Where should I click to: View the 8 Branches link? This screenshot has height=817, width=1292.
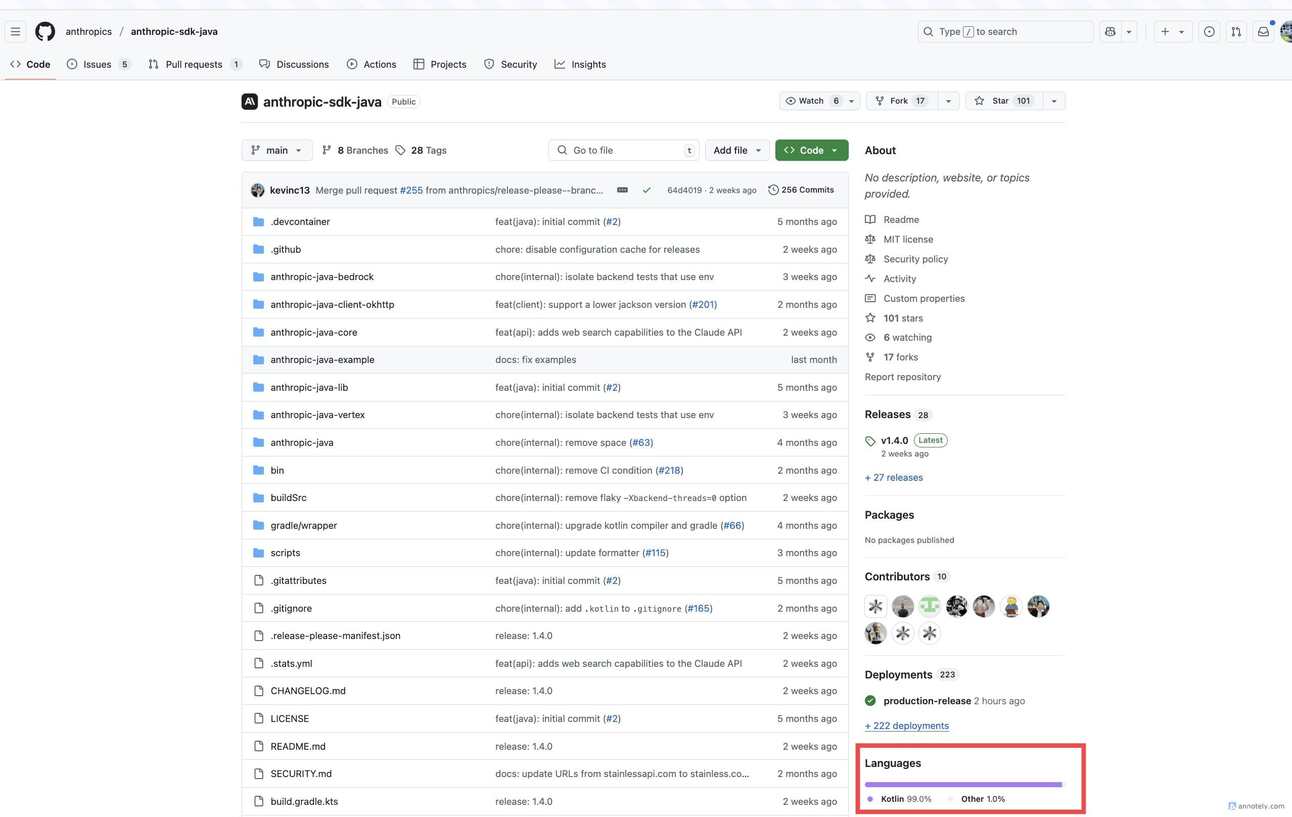point(355,150)
